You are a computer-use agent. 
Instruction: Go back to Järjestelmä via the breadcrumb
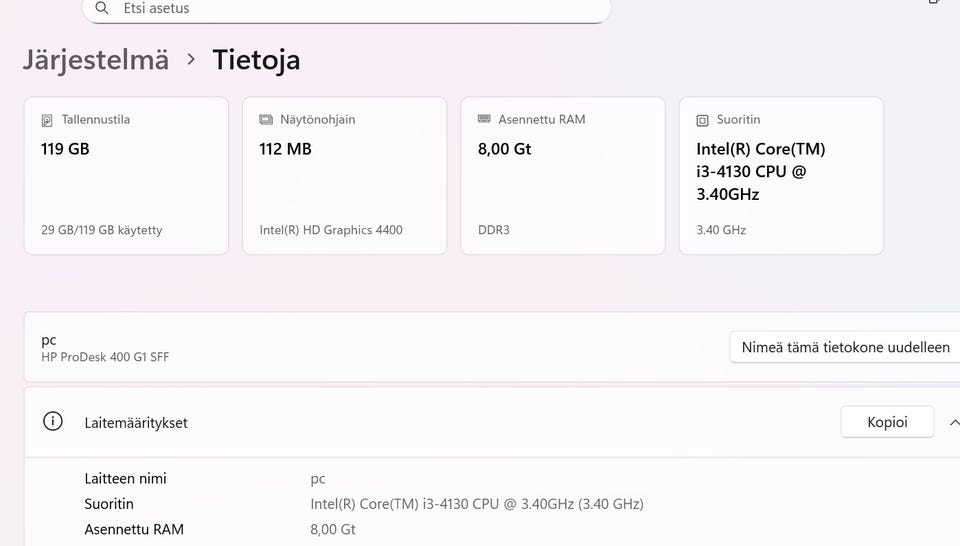point(96,60)
